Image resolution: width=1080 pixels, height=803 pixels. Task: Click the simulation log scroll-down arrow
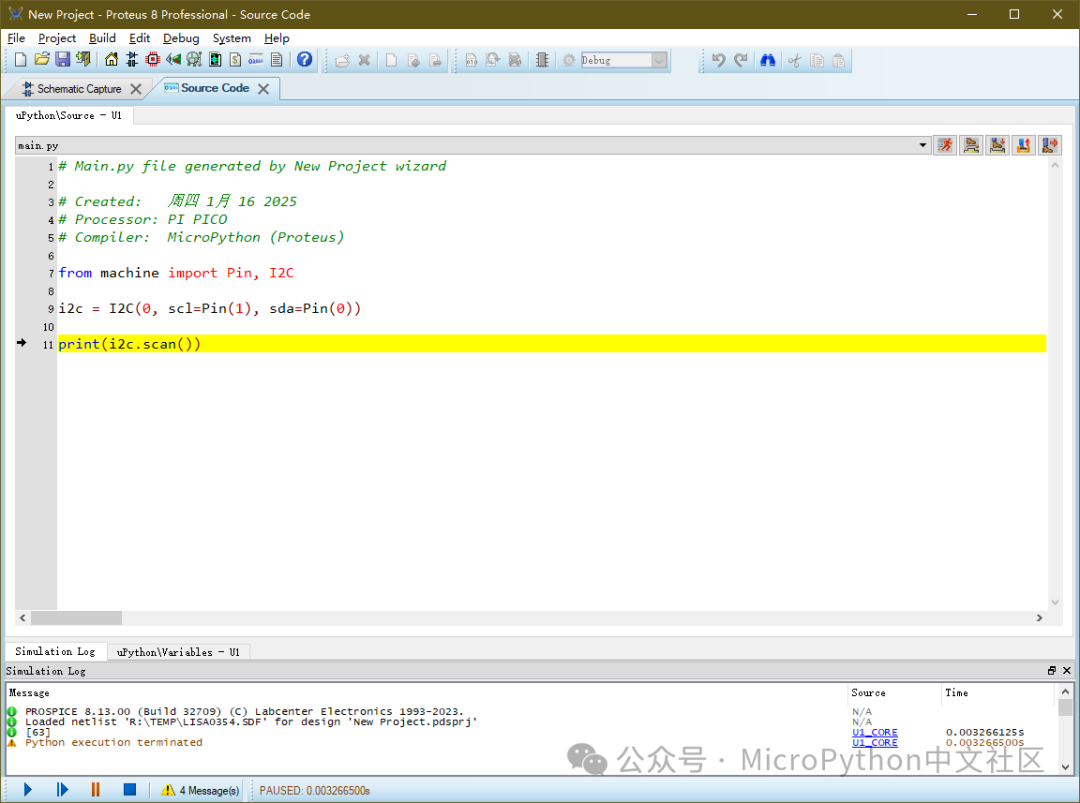[x=1066, y=766]
